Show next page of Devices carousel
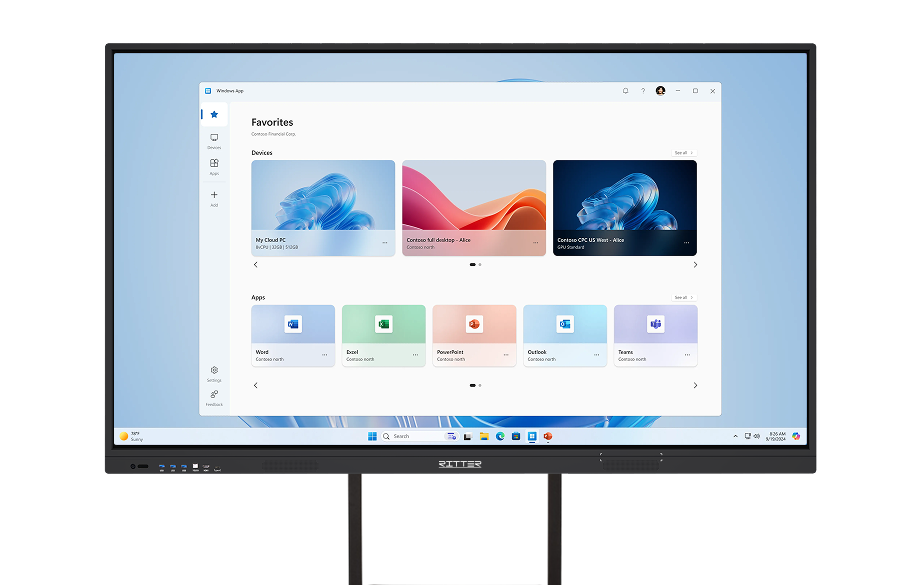The width and height of the screenshot is (920, 585). coord(695,265)
